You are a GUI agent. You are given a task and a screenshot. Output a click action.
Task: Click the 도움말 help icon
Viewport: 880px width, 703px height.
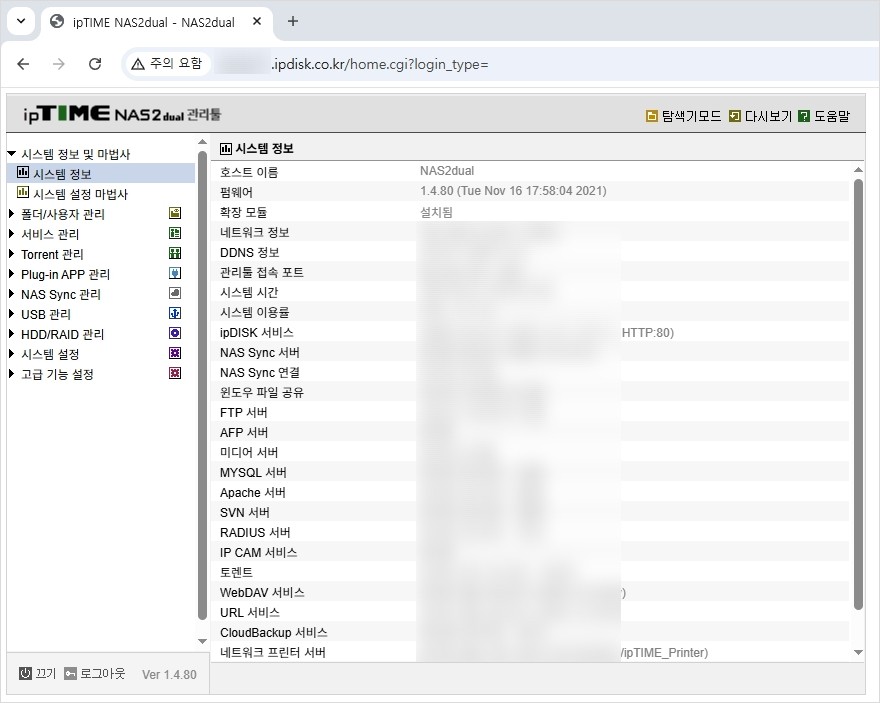(x=804, y=116)
